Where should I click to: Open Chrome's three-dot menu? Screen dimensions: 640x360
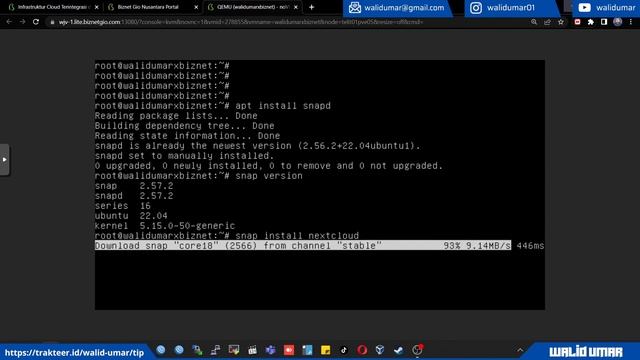(x=631, y=22)
